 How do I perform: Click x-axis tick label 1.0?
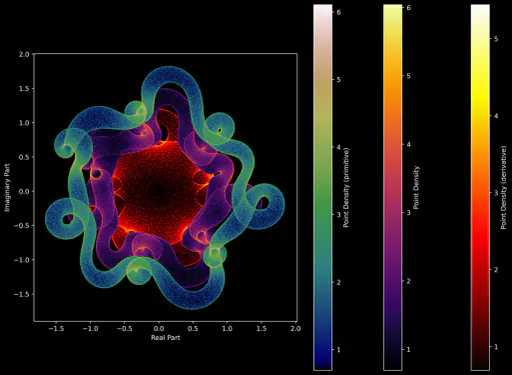[x=227, y=329]
